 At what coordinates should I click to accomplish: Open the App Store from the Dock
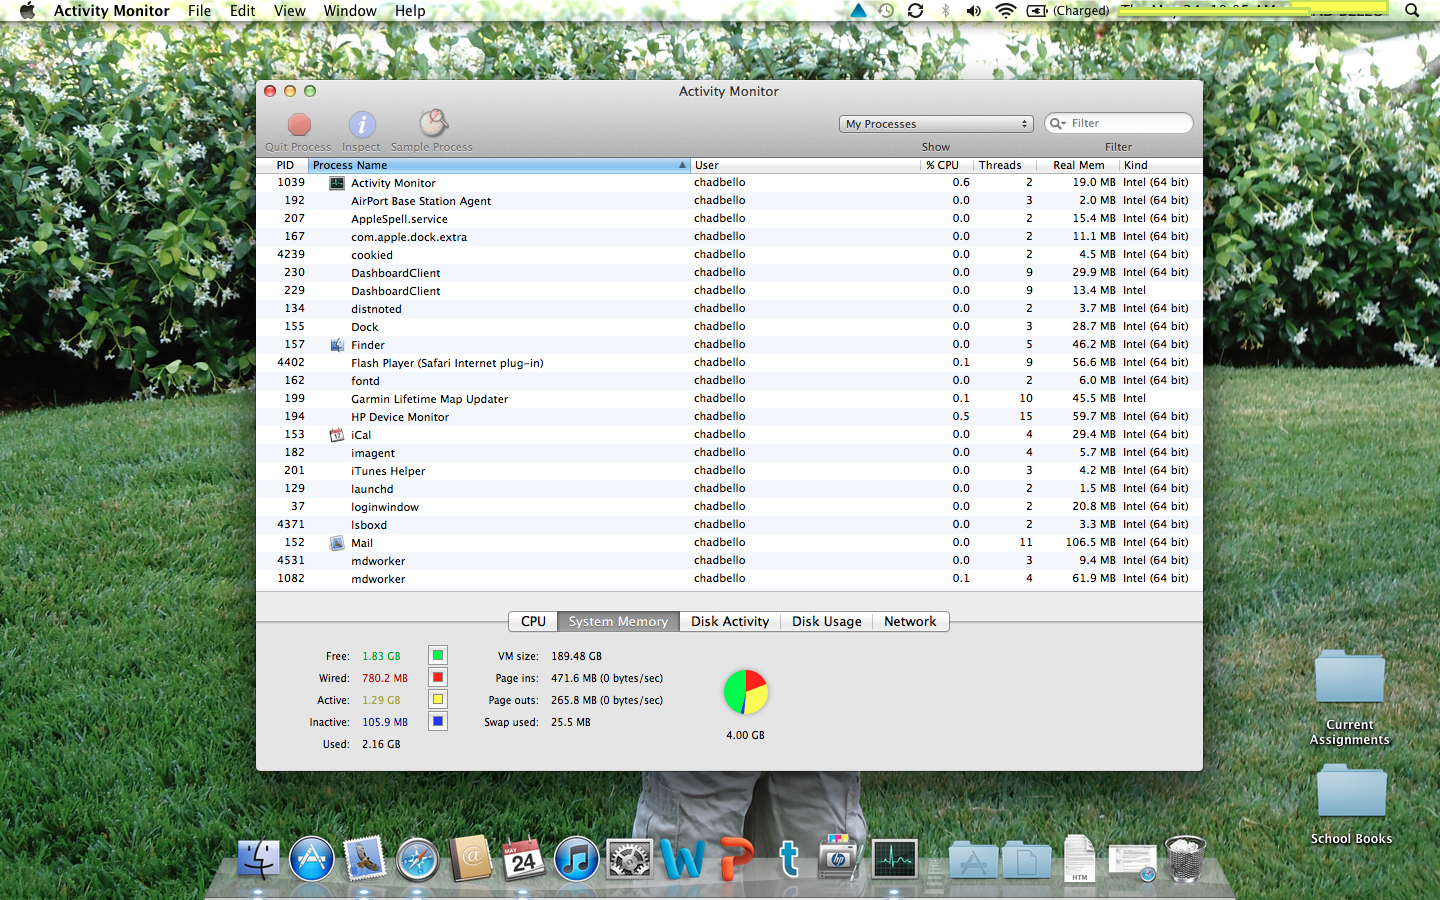click(312, 859)
